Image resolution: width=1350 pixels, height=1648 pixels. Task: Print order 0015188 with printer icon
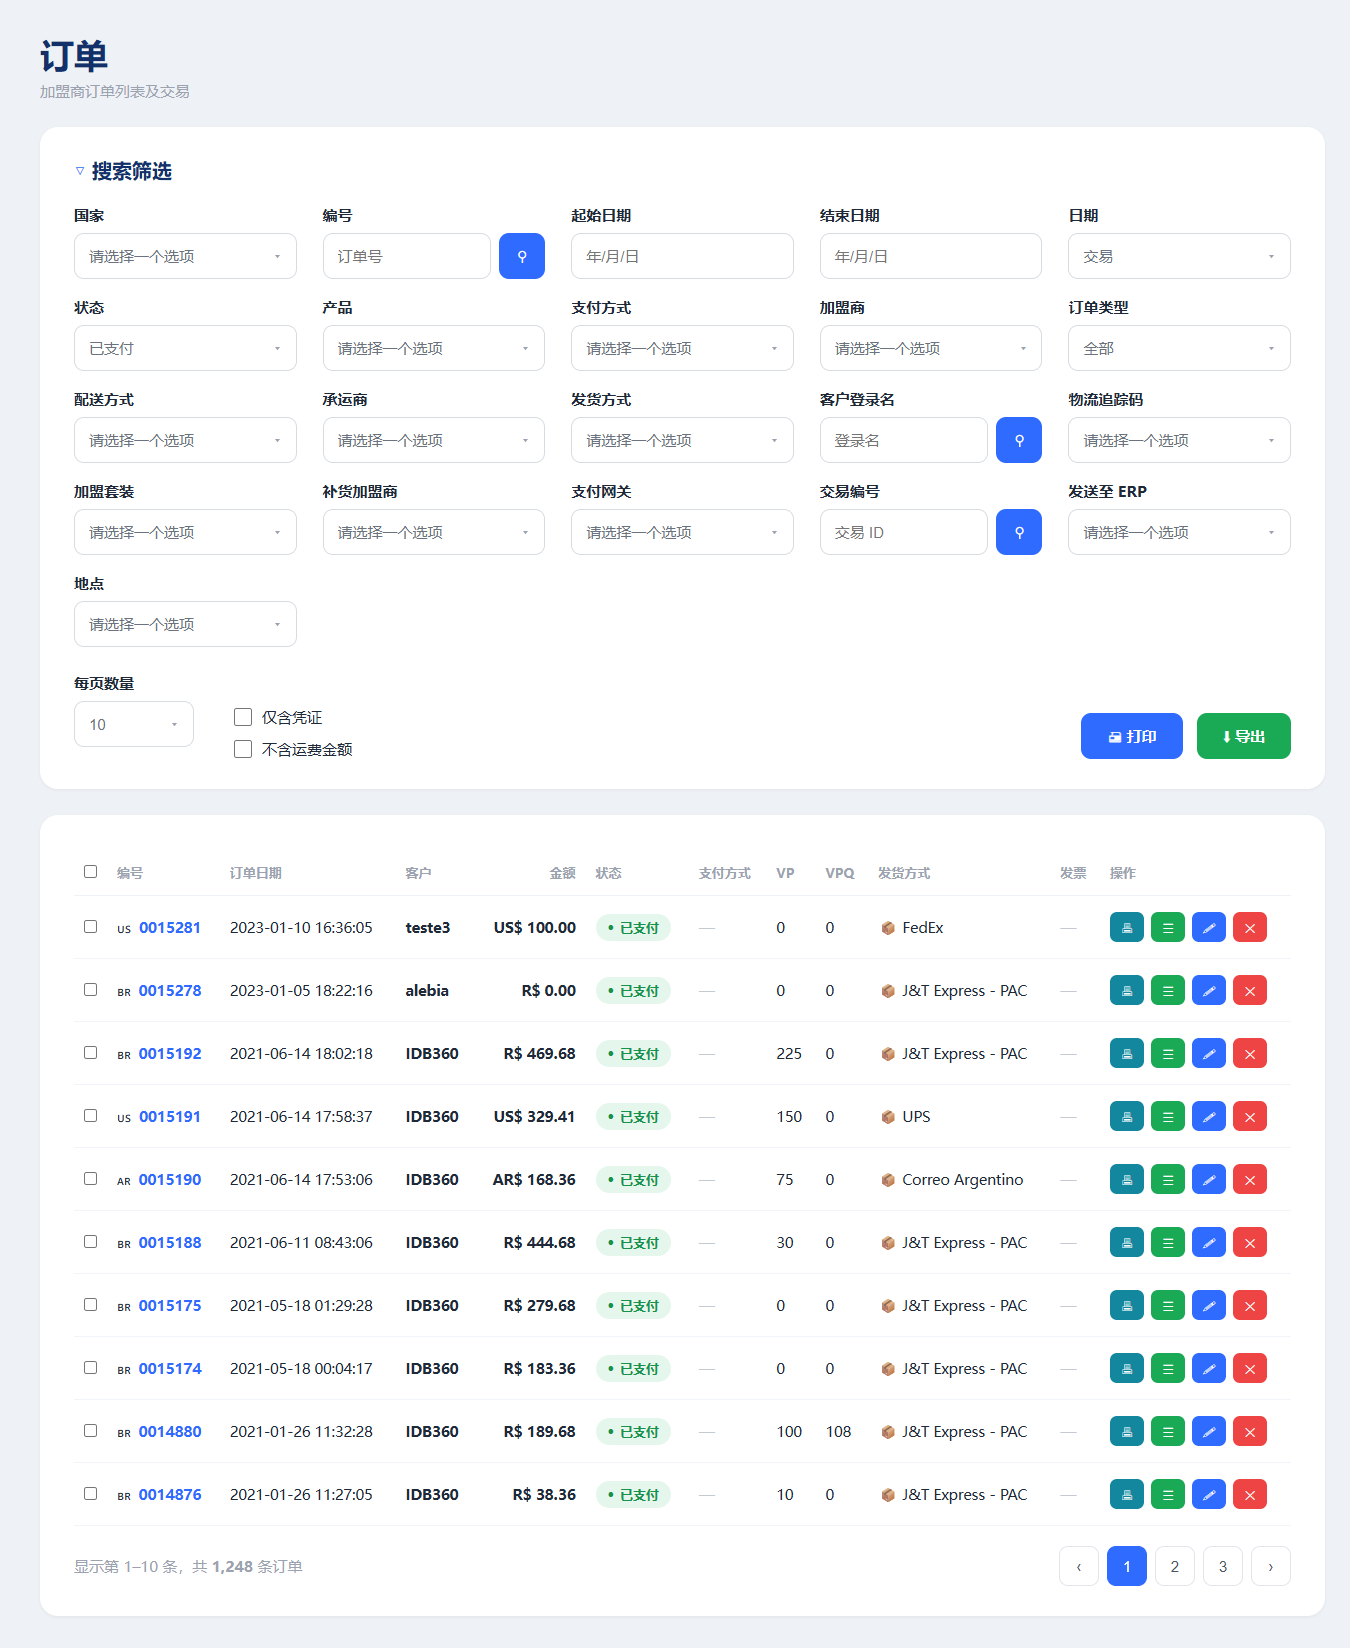coord(1127,1242)
